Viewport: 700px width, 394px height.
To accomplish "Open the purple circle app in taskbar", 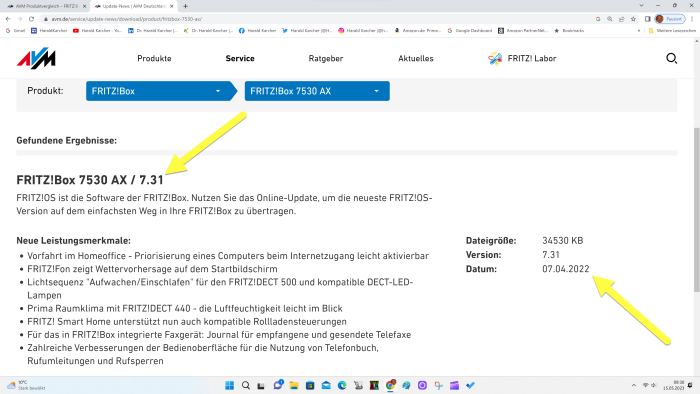I will pos(422,386).
